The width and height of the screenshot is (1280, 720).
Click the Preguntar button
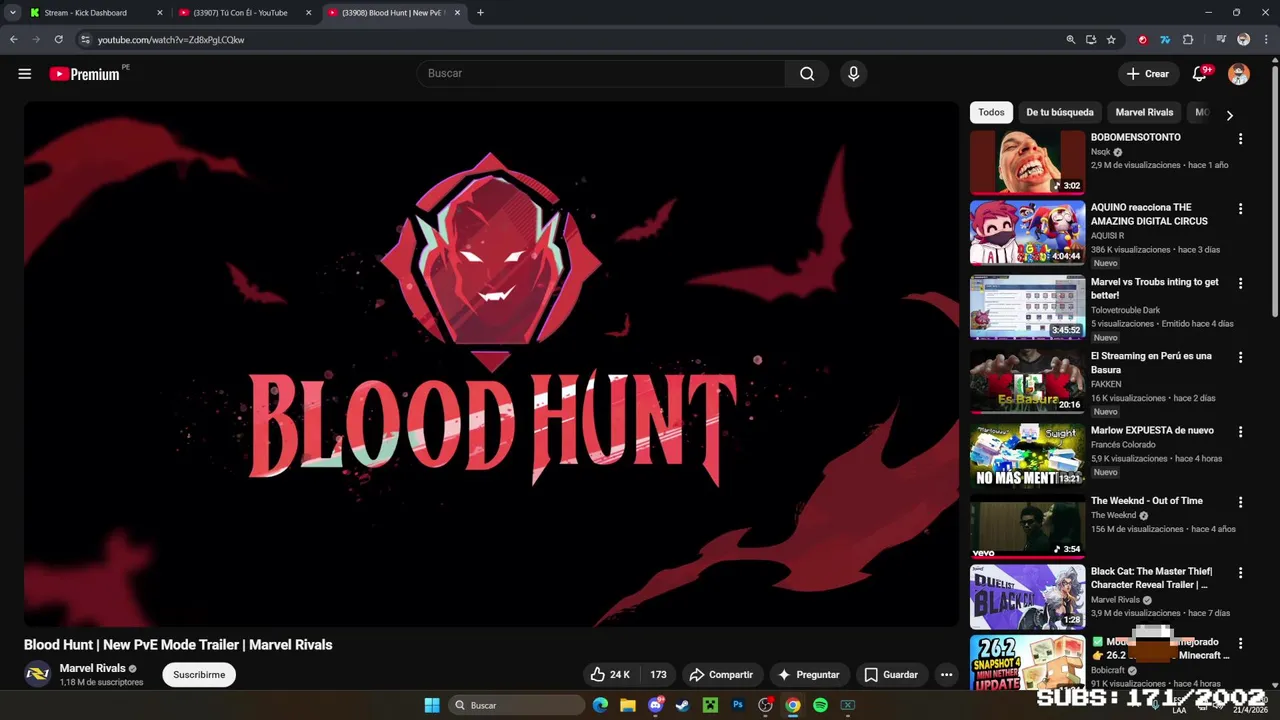(x=808, y=675)
